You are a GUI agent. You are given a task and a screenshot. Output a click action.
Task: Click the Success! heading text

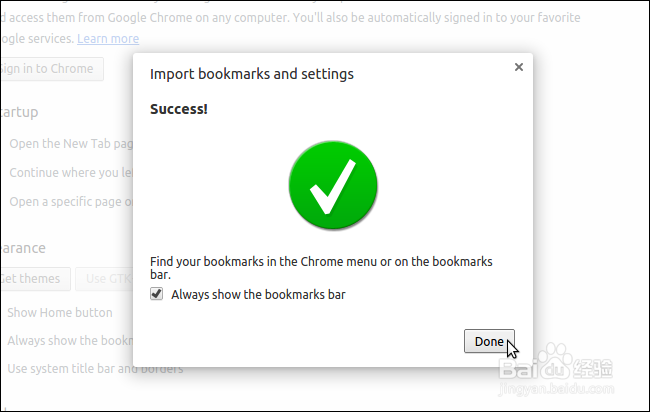tap(179, 108)
